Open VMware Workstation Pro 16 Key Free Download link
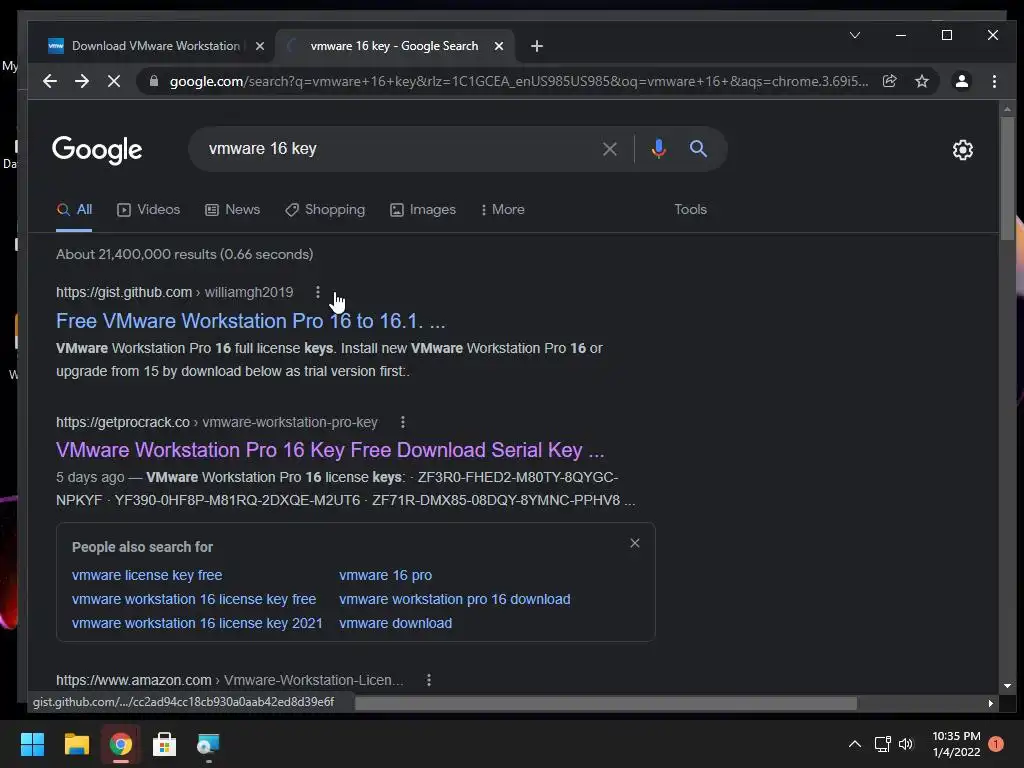Image resolution: width=1024 pixels, height=768 pixels. [x=330, y=450]
